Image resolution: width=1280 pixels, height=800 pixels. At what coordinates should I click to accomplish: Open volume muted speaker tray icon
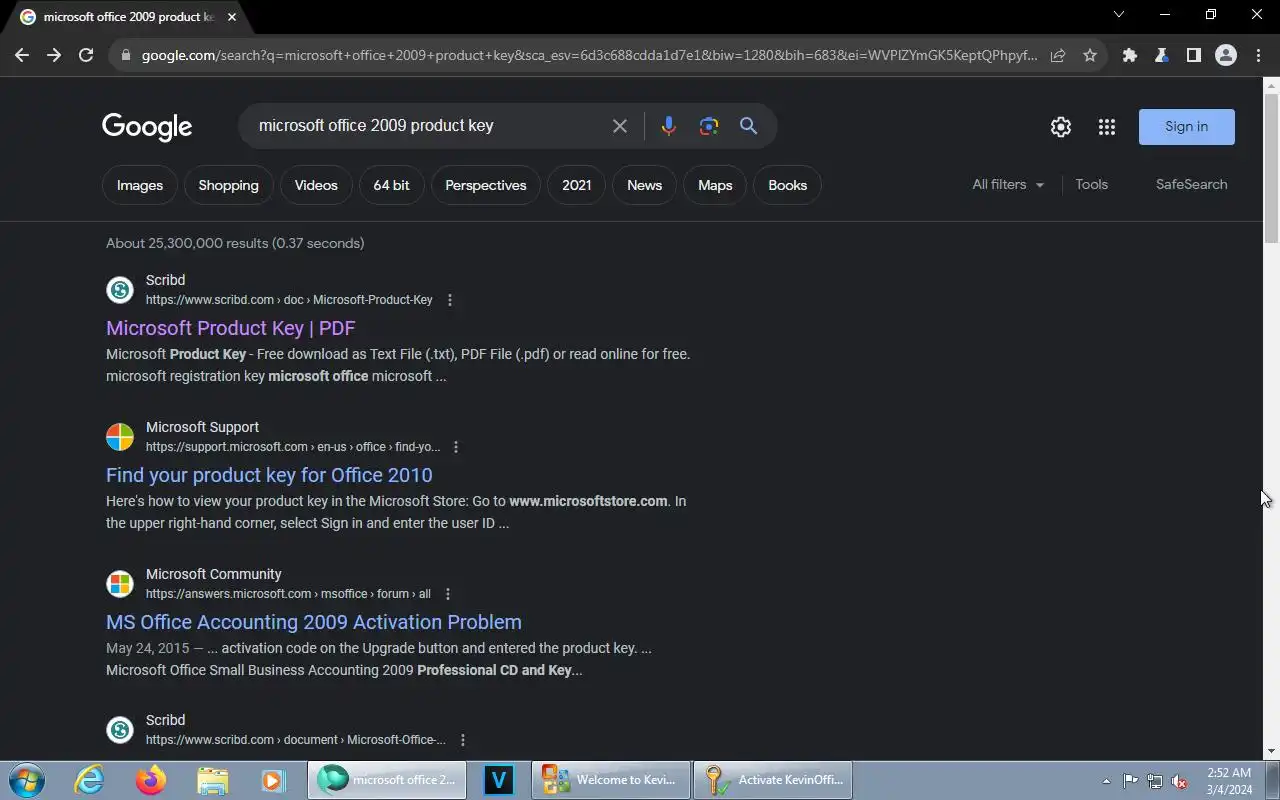1179,781
